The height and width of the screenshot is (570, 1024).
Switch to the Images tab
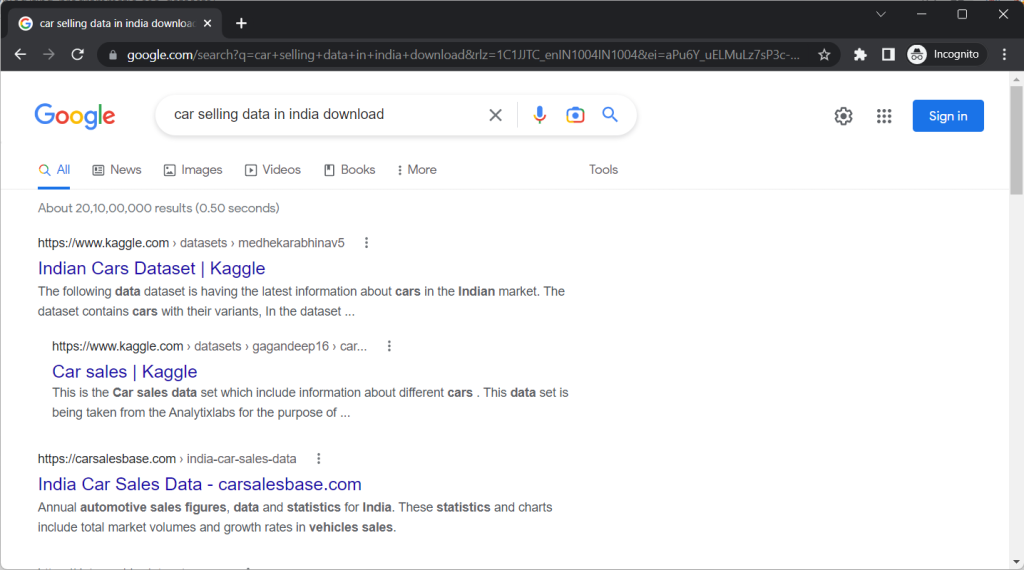(193, 170)
